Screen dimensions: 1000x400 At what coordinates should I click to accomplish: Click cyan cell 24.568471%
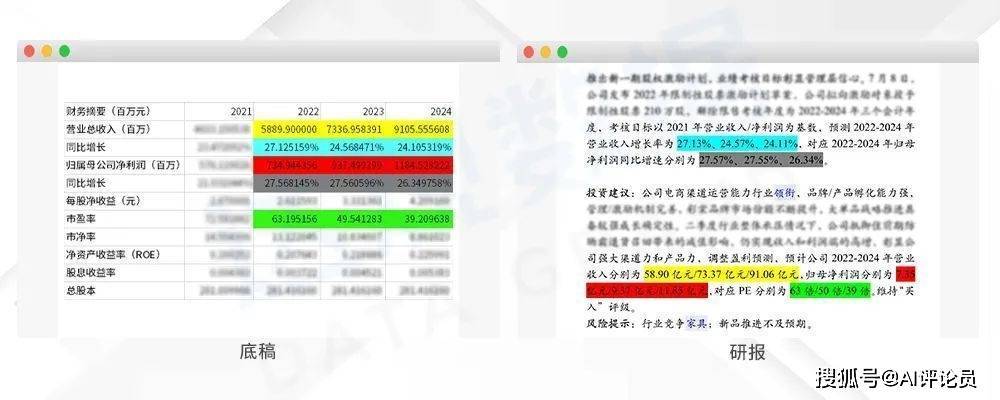tap(353, 147)
